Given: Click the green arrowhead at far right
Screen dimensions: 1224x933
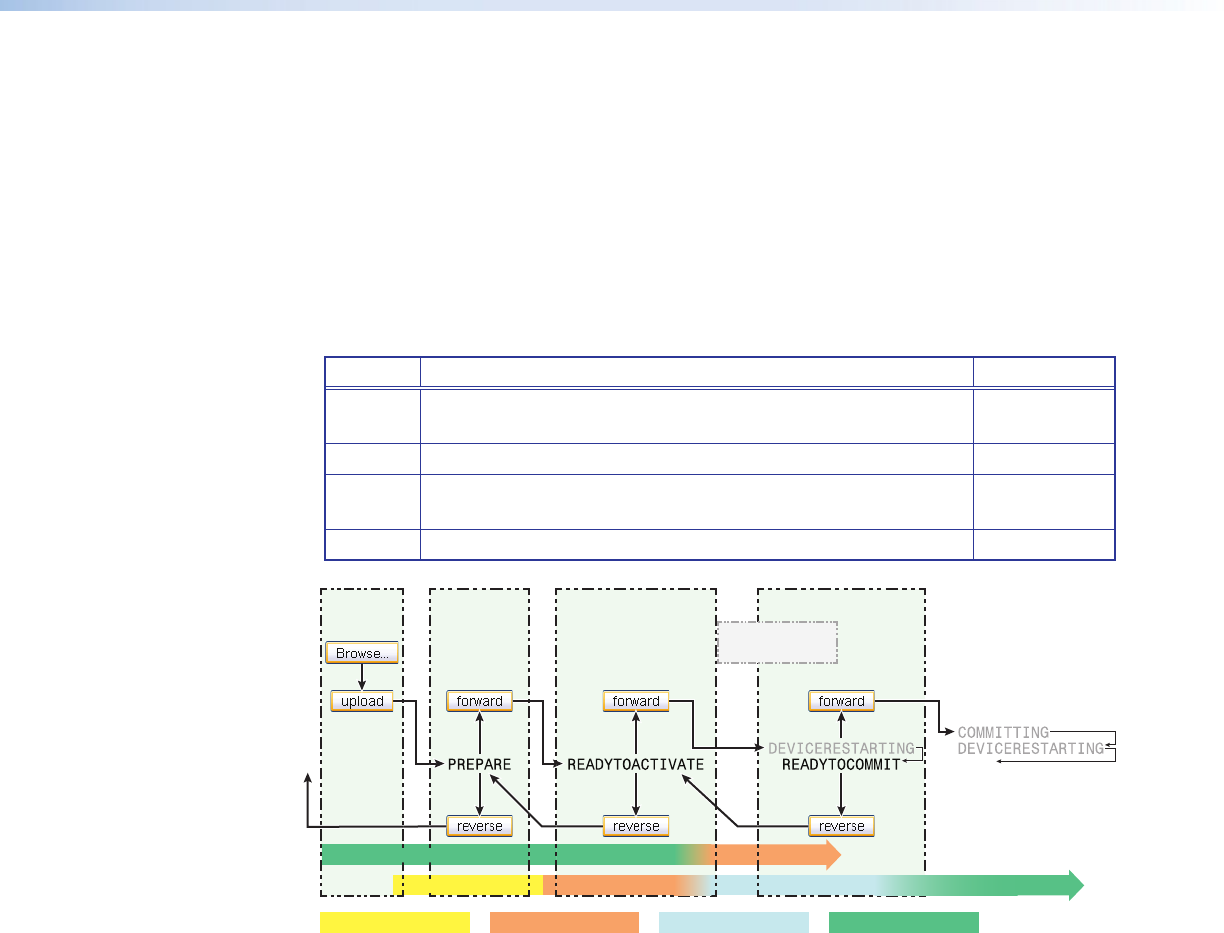Looking at the screenshot, I should pos(1075,885).
